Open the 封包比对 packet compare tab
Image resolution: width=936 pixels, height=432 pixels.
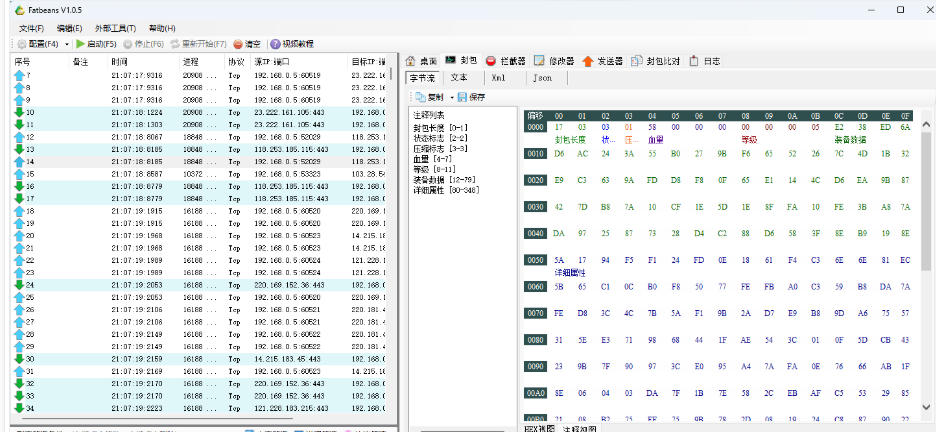[656, 61]
